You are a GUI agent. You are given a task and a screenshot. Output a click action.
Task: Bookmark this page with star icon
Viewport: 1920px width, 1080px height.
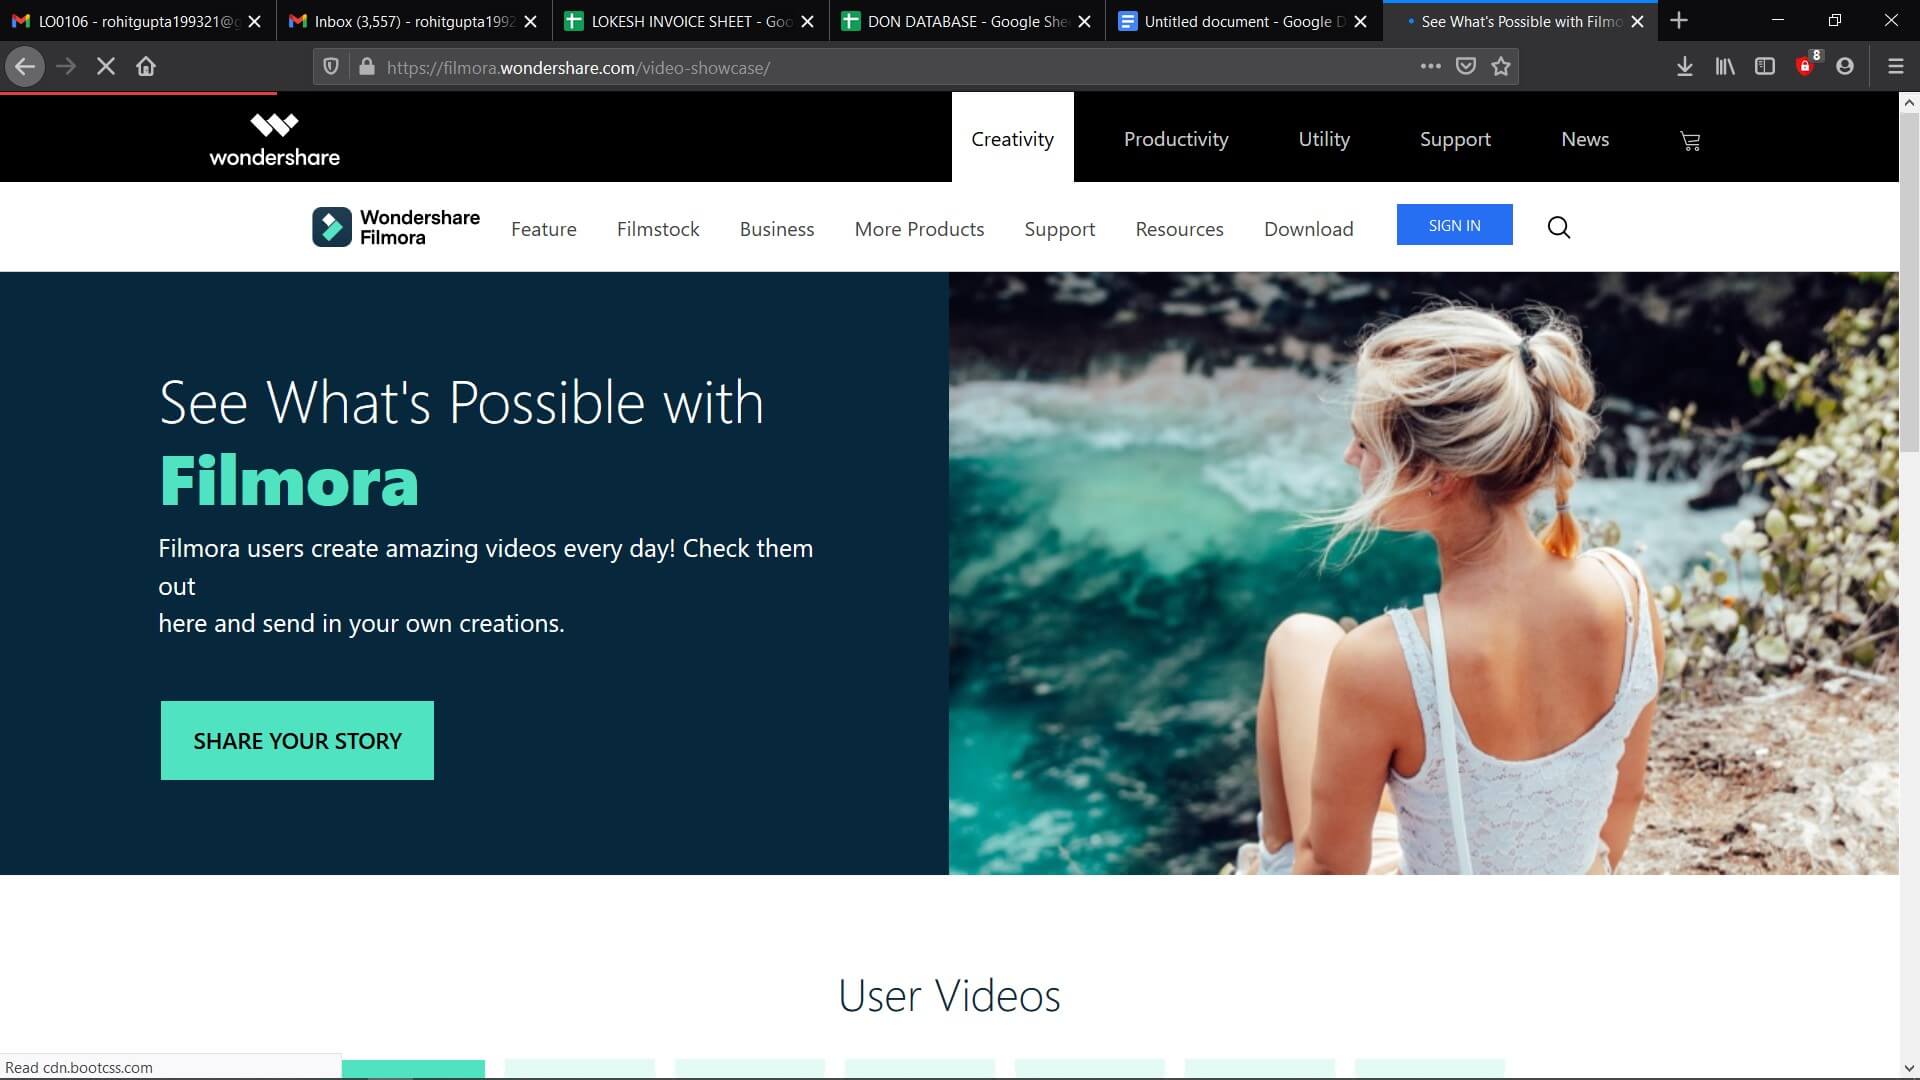pos(1501,67)
